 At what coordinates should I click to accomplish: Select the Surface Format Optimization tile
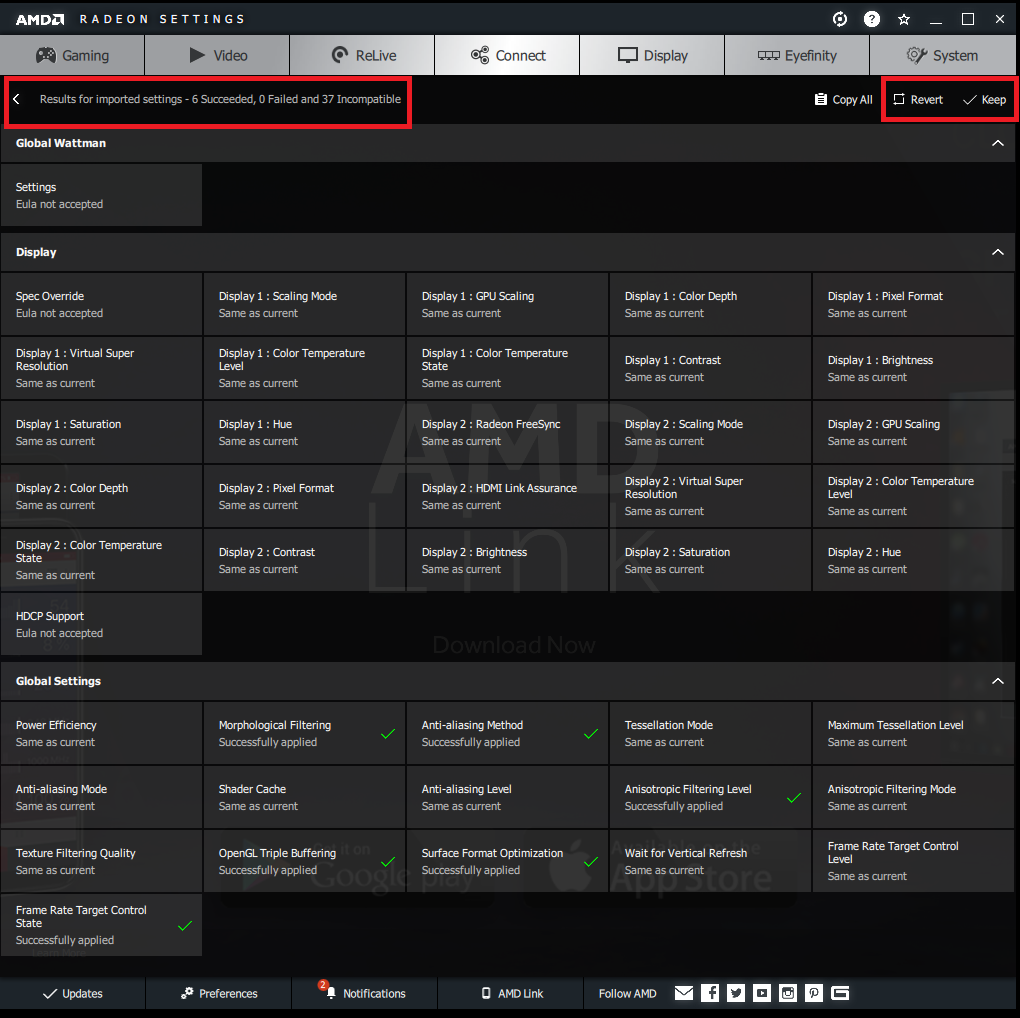click(507, 861)
